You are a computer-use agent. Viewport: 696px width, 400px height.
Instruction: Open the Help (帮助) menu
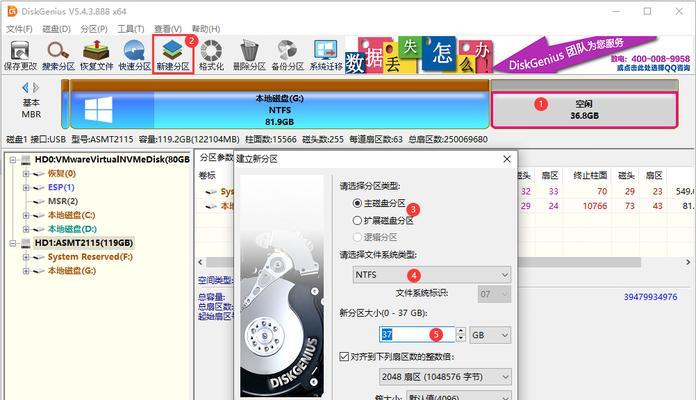(x=206, y=29)
